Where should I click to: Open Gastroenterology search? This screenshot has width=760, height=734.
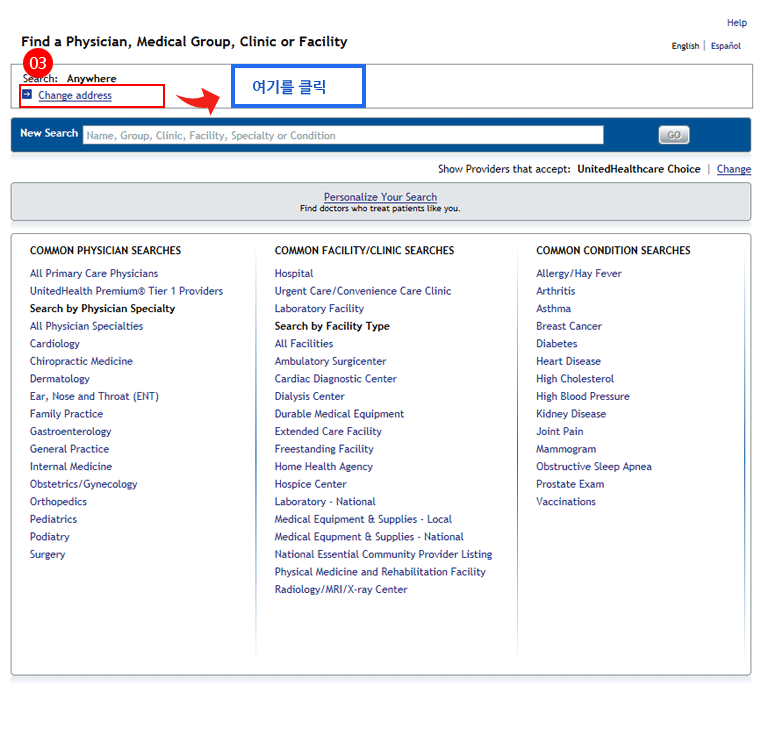[x=70, y=431]
